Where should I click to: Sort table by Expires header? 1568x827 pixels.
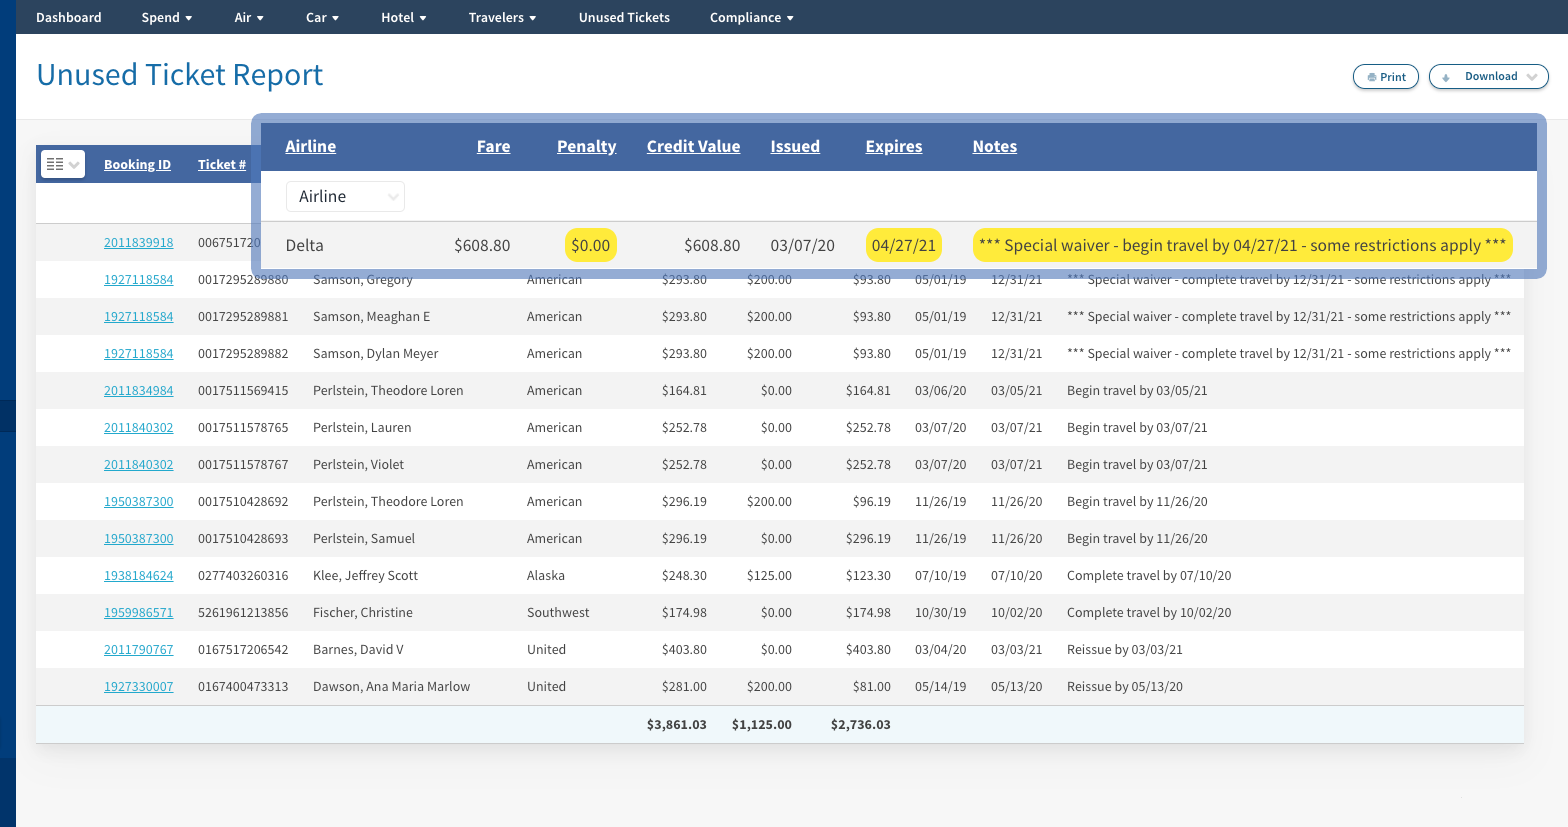tap(893, 147)
